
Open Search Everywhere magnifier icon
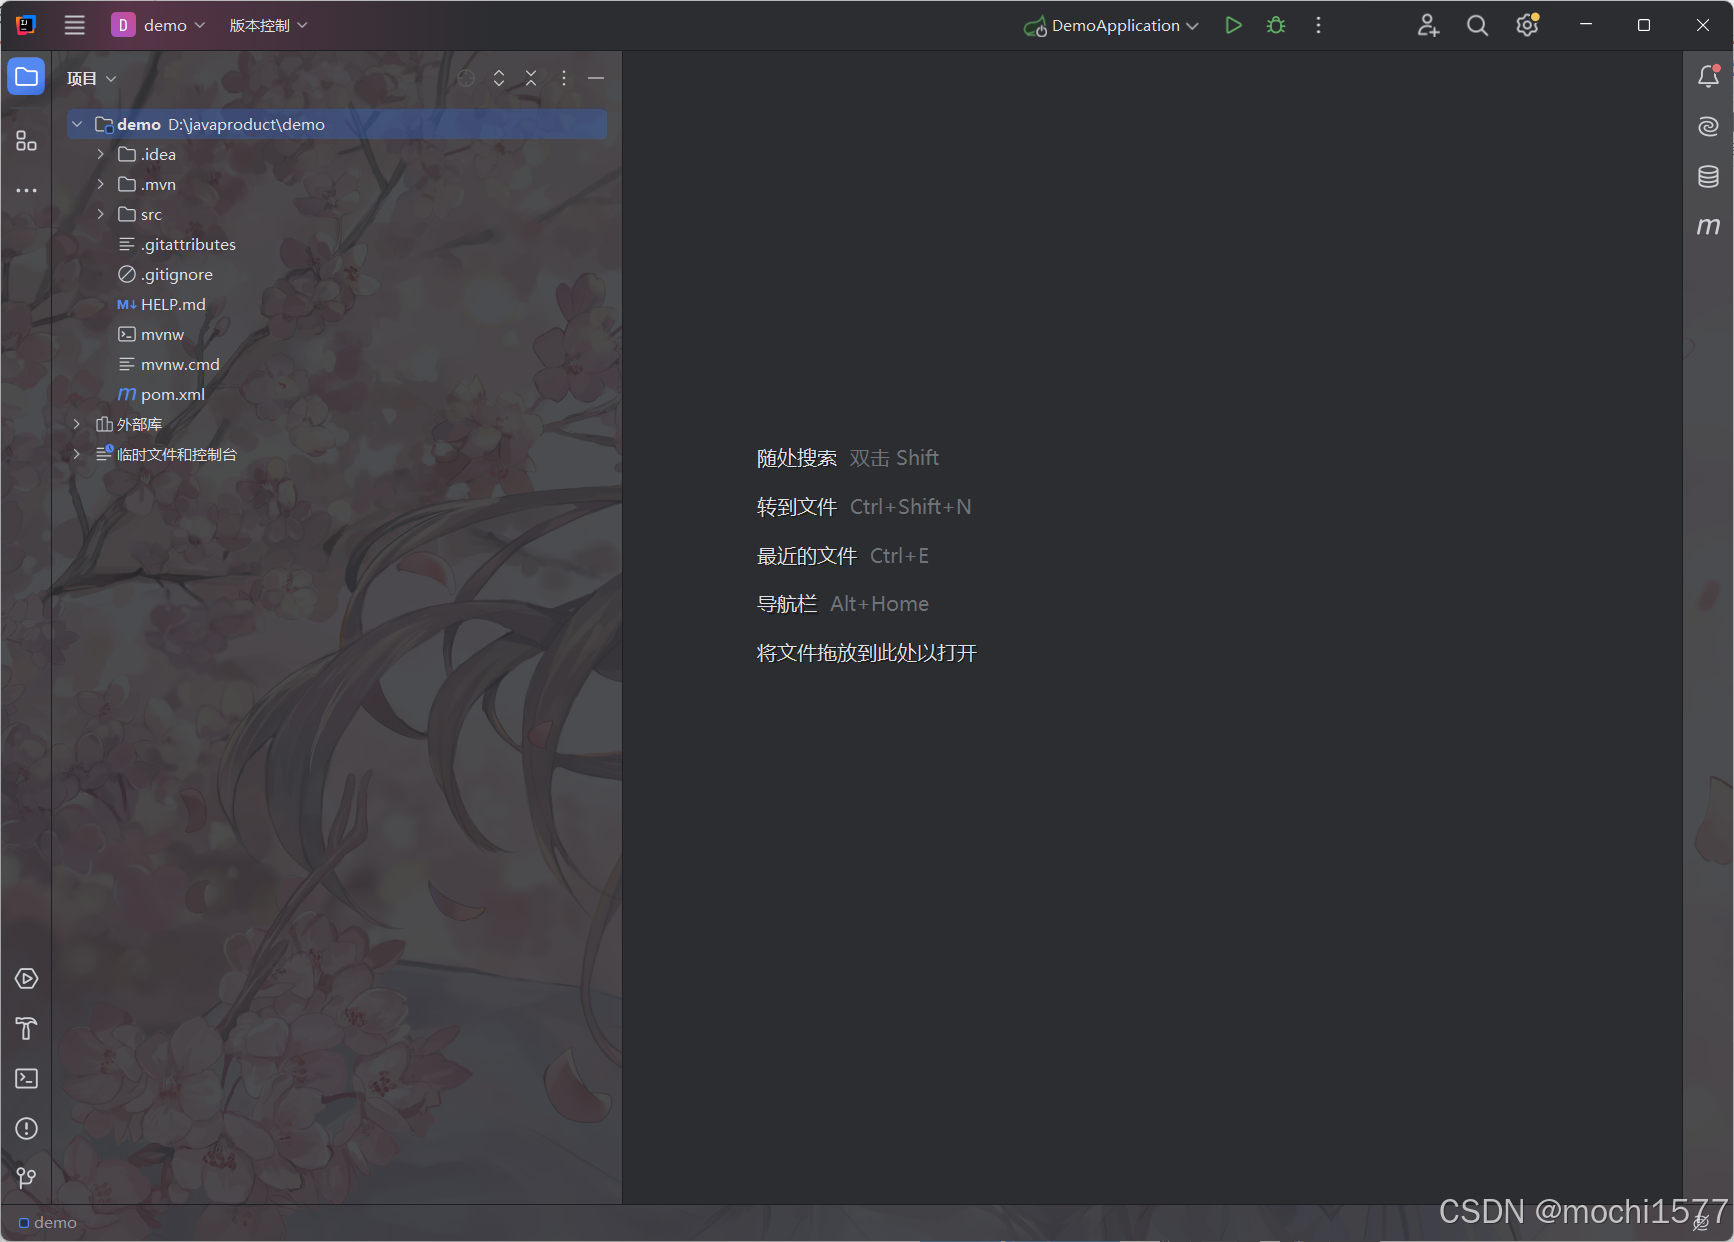coord(1477,25)
